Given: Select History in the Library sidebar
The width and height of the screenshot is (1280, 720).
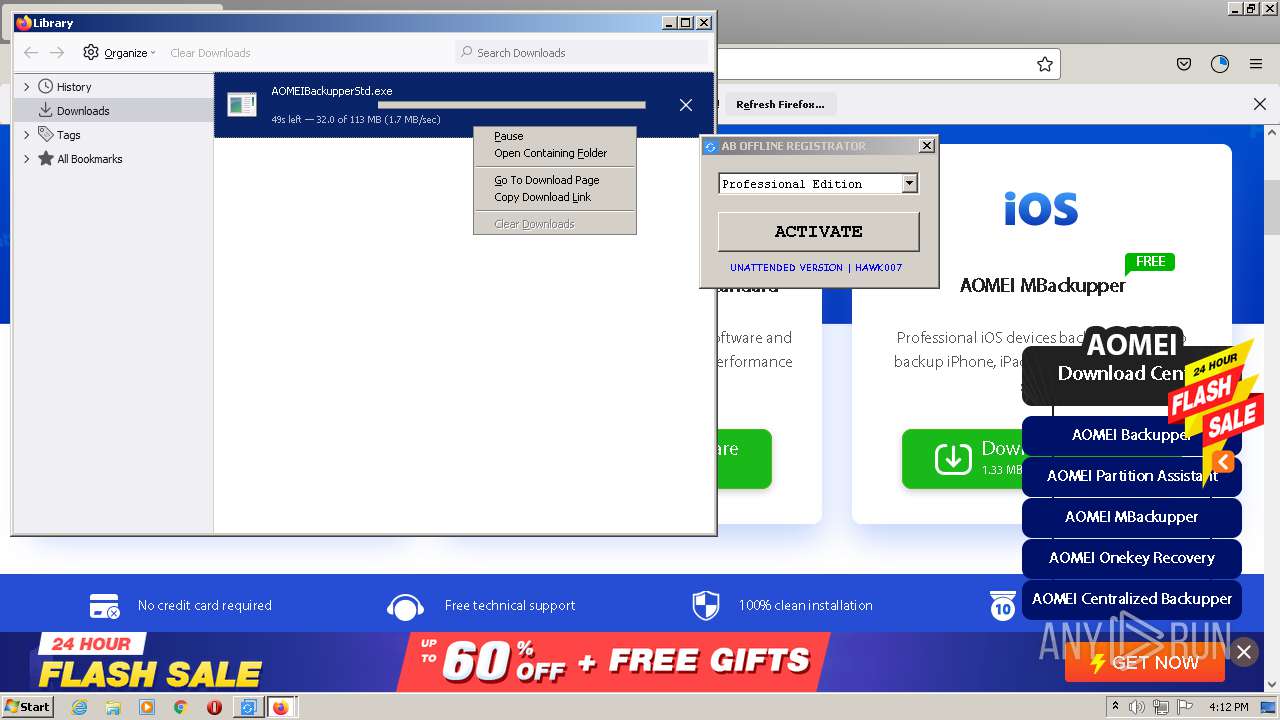Looking at the screenshot, I should coord(74,87).
